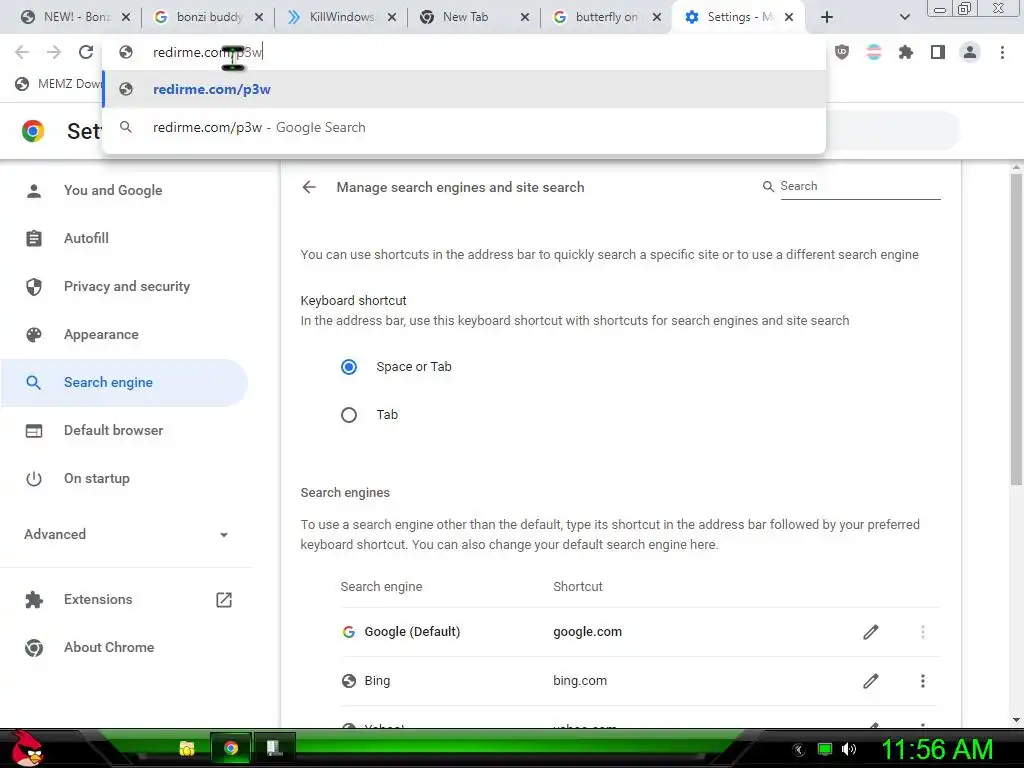Open Default browser settings
The height and width of the screenshot is (768, 1024).
tap(124, 430)
